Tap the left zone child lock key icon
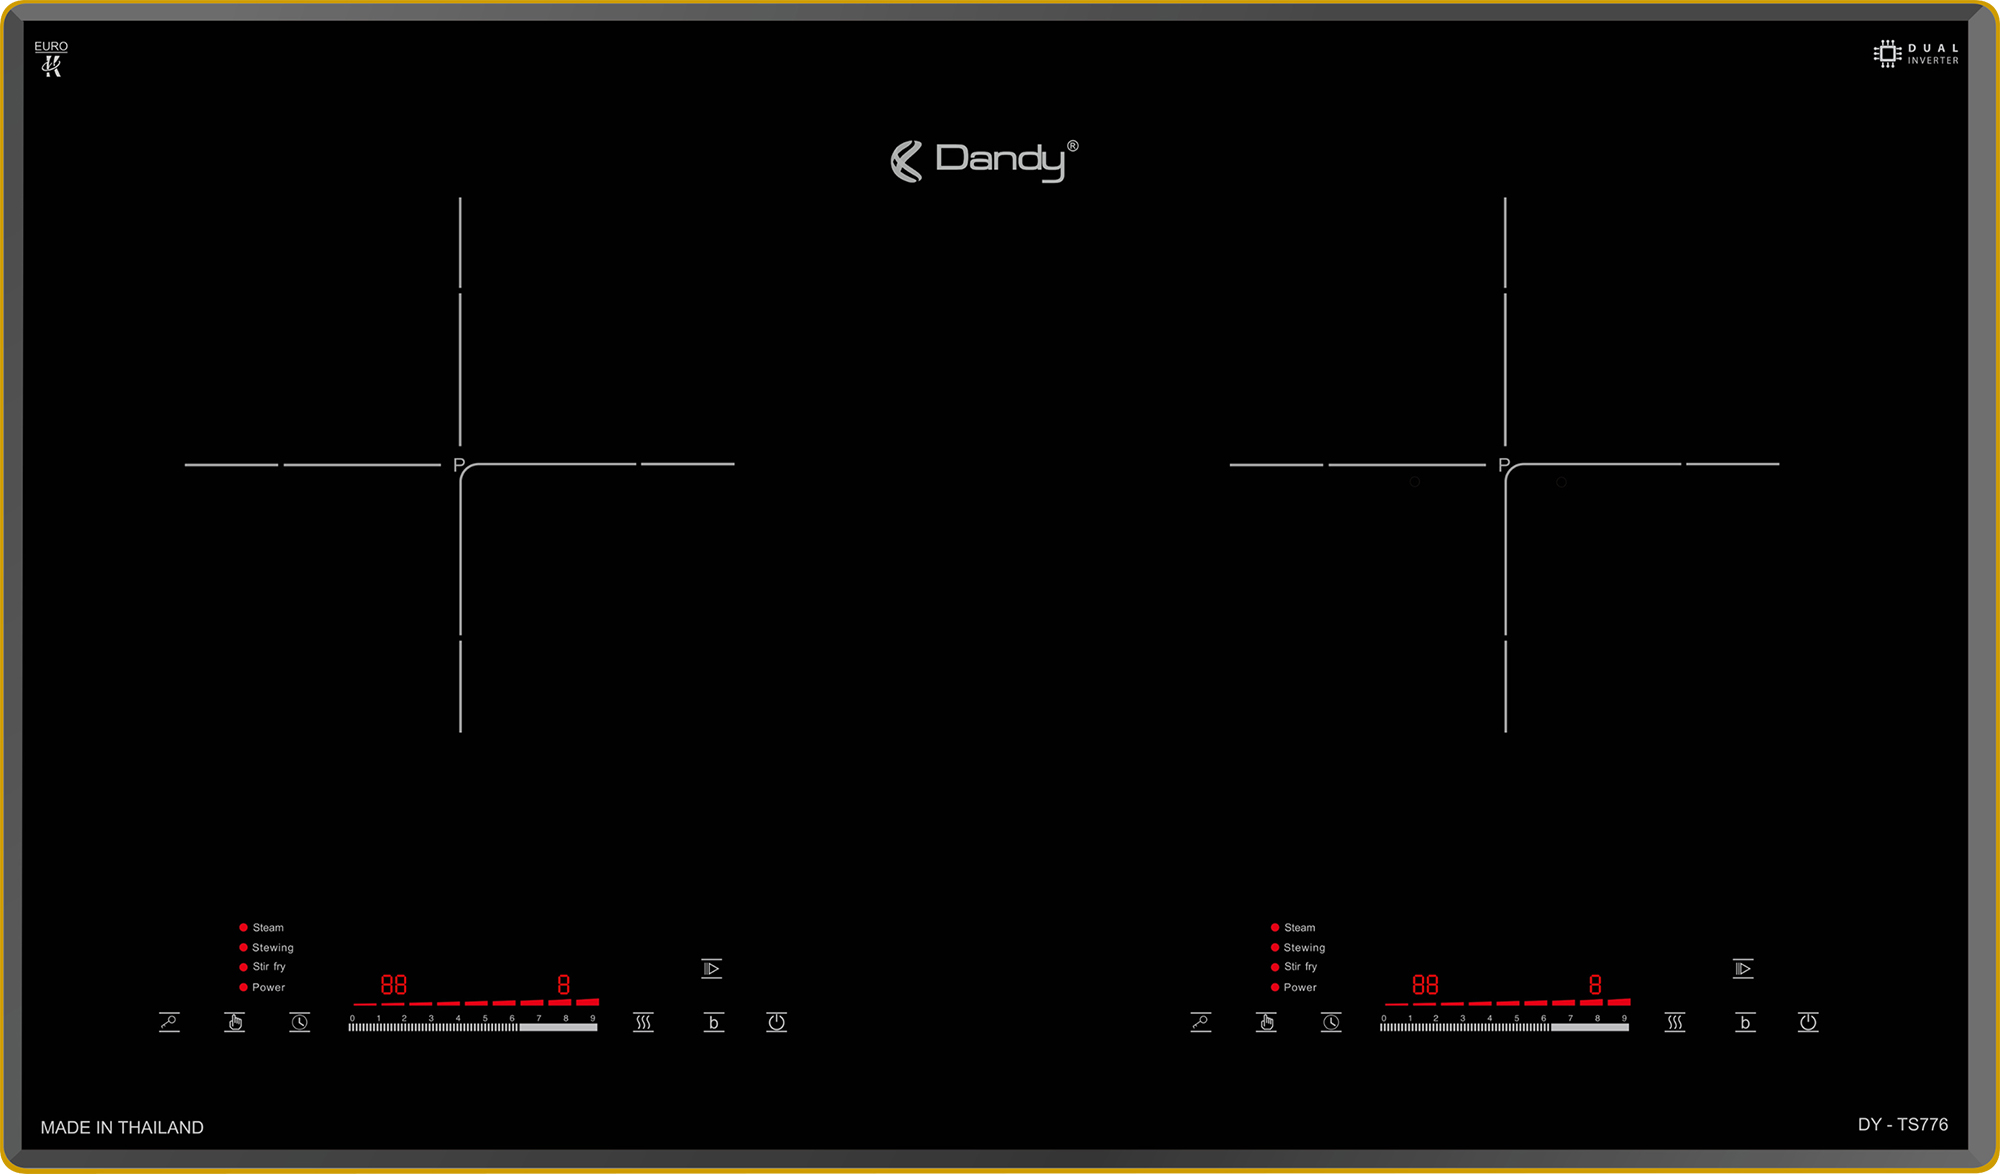This screenshot has height=1174, width=2000. 169,1022
